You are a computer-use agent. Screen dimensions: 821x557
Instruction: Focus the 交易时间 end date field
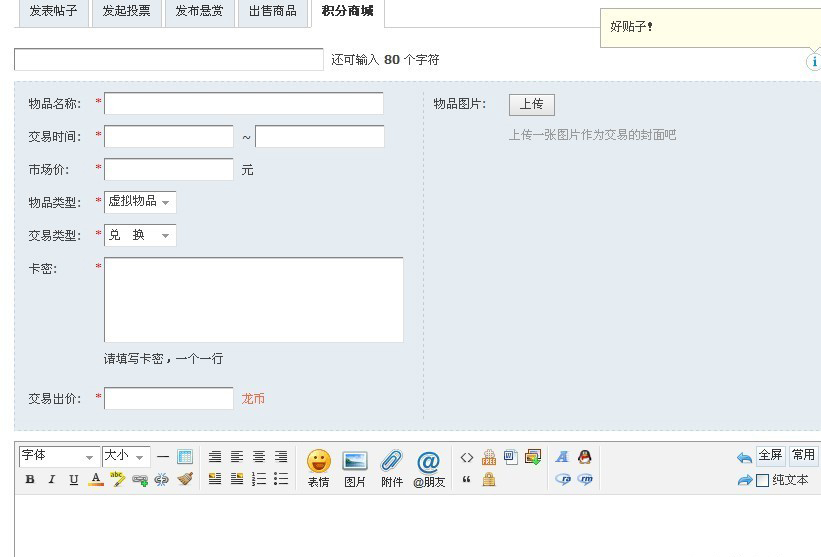[x=319, y=136]
